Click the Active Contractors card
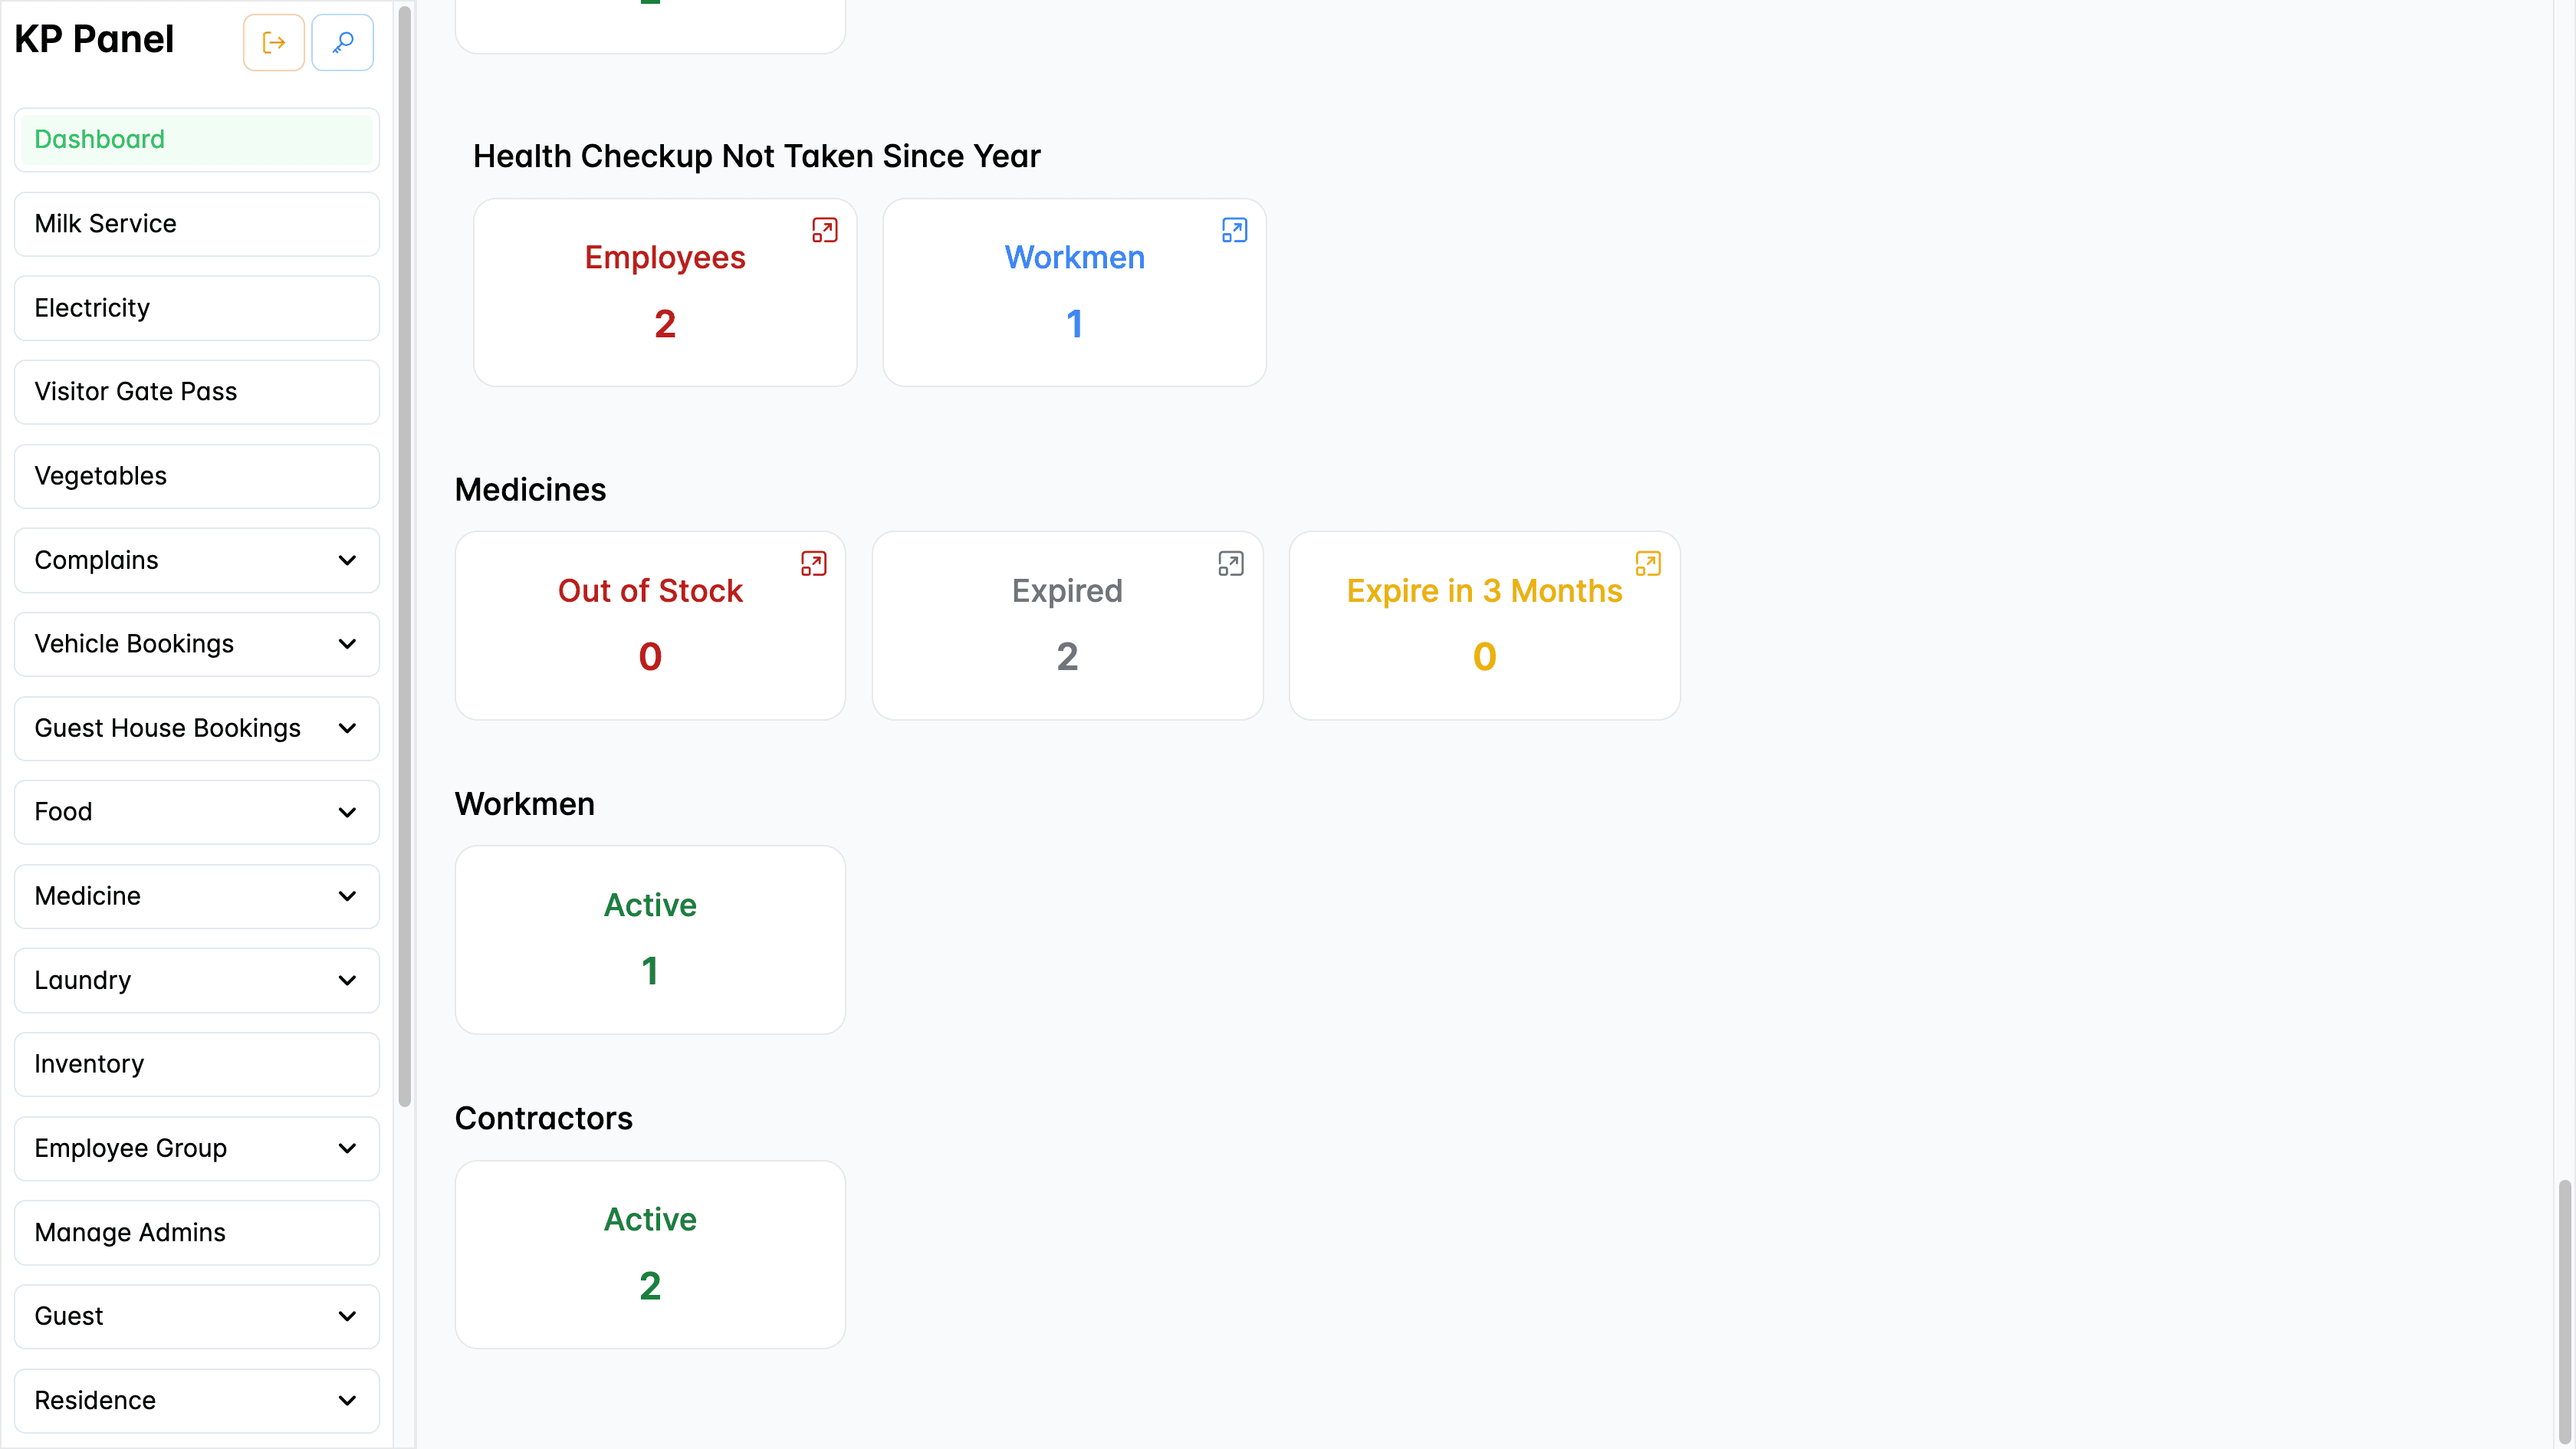 650,1254
